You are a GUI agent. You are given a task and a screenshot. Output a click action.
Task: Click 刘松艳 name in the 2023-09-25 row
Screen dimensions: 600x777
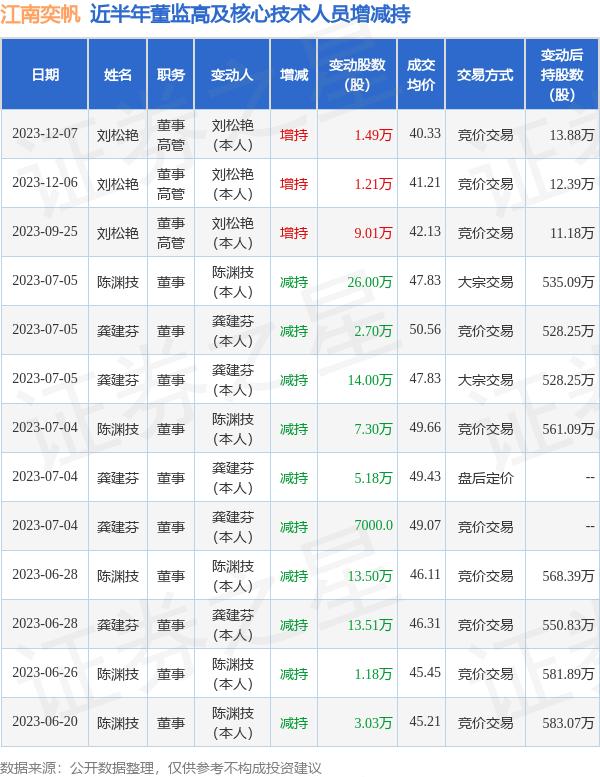pyautogui.click(x=118, y=233)
